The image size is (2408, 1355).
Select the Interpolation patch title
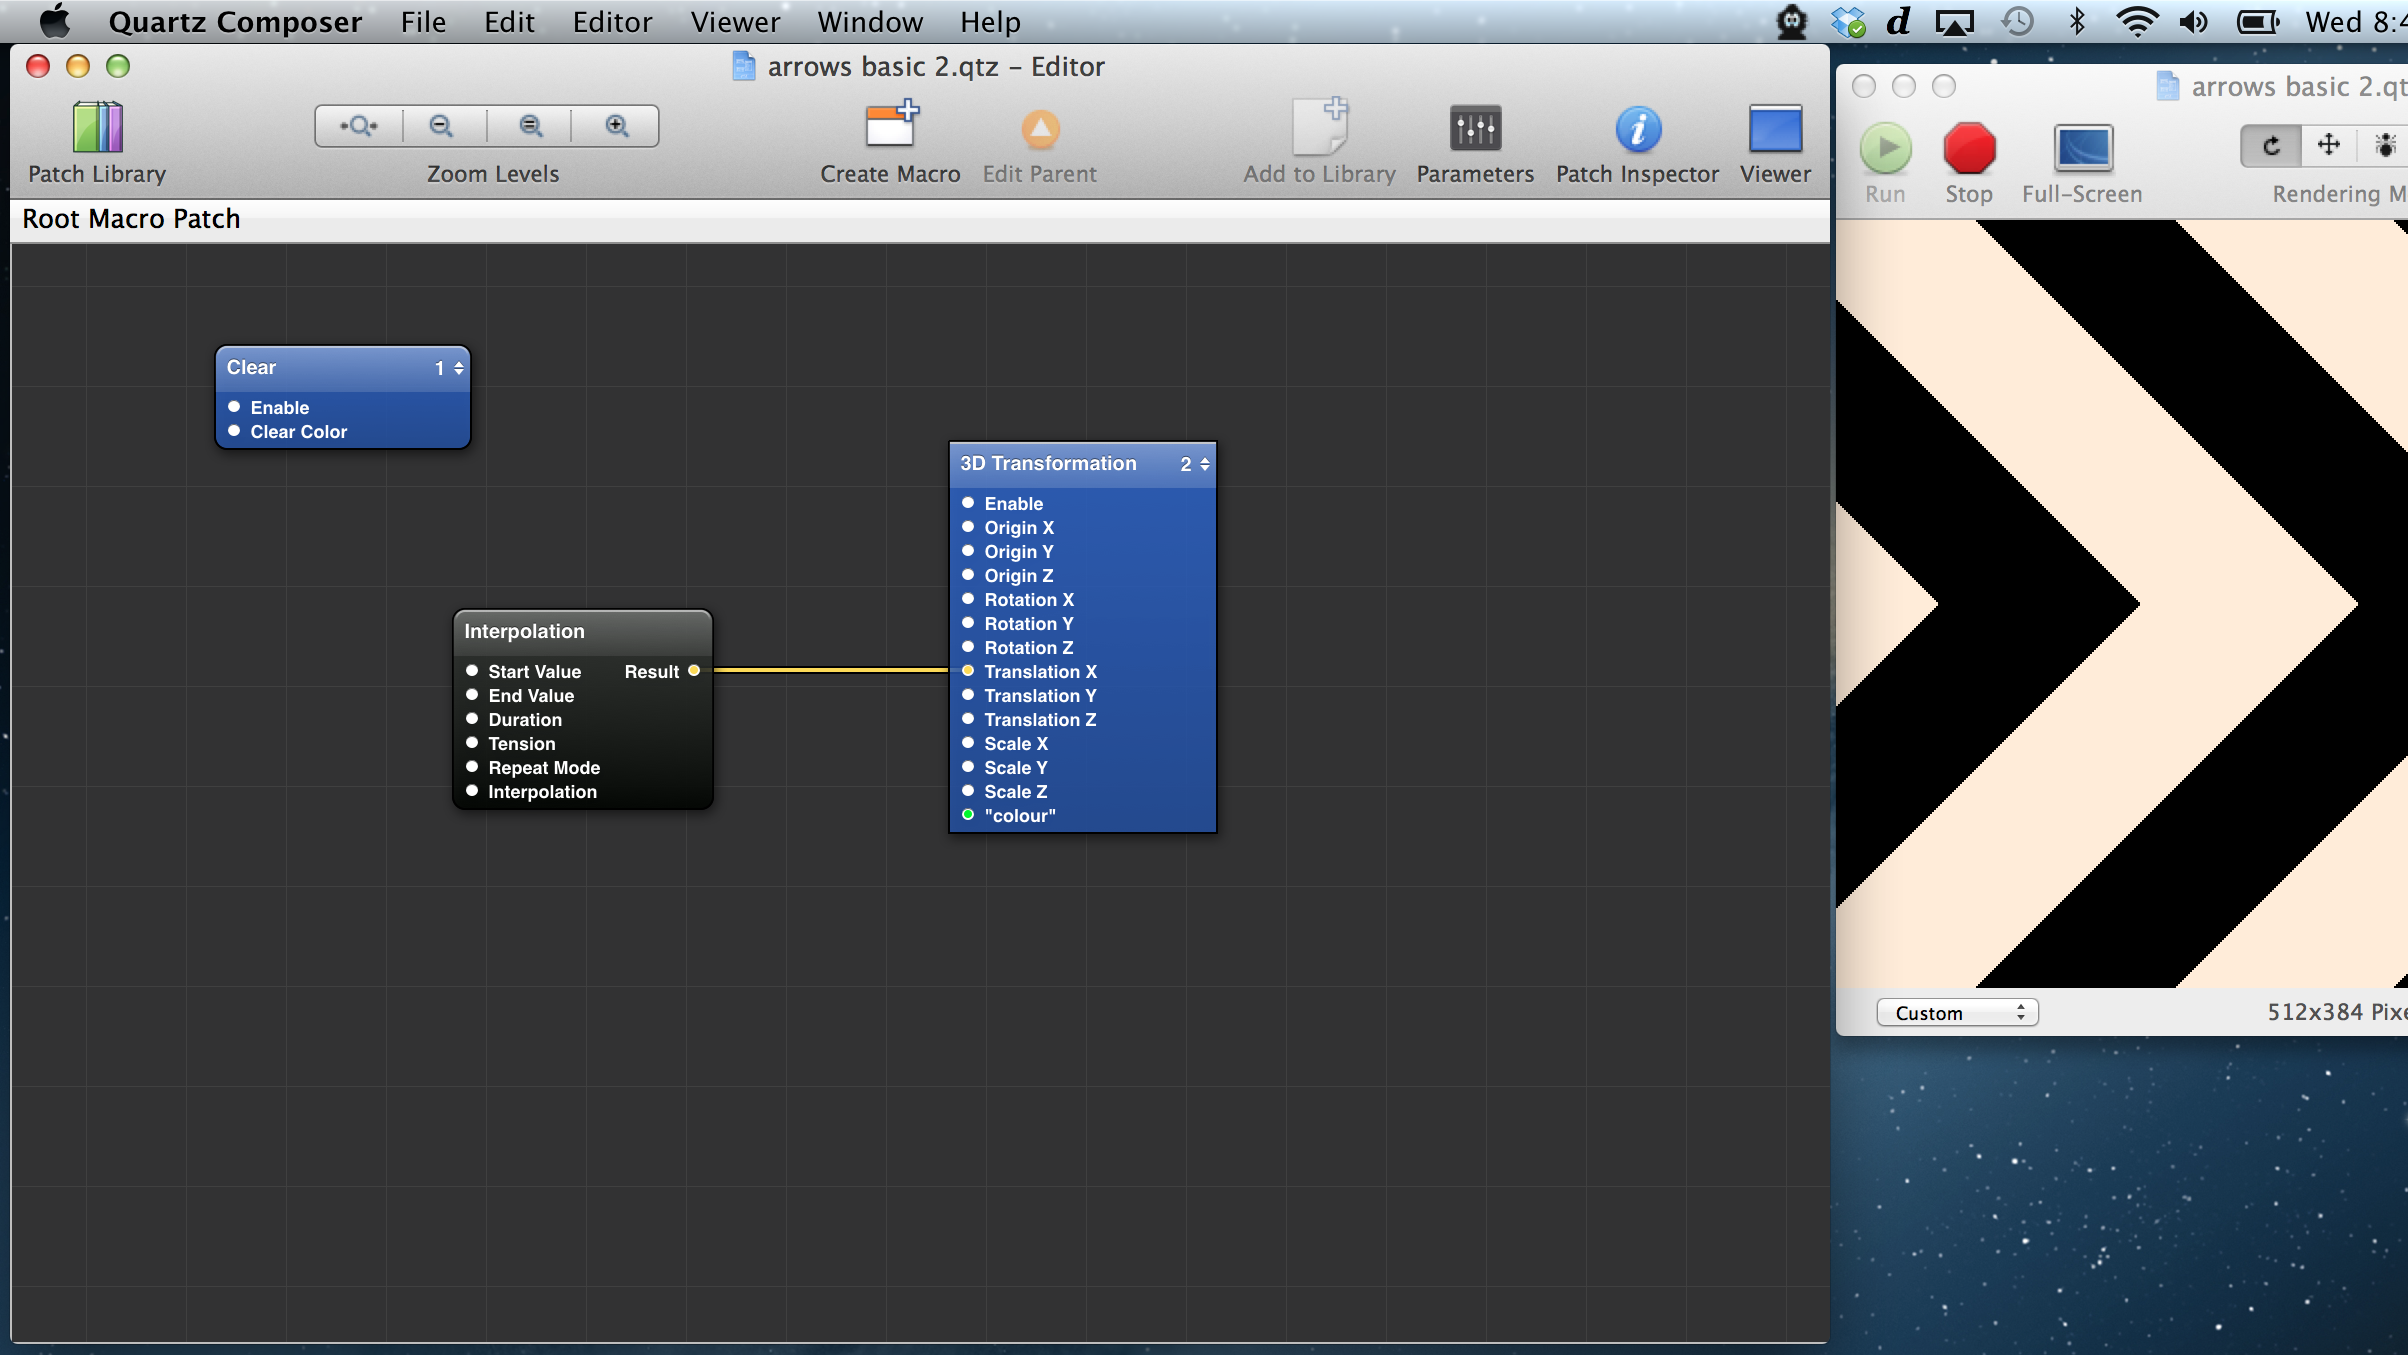[x=524, y=631]
